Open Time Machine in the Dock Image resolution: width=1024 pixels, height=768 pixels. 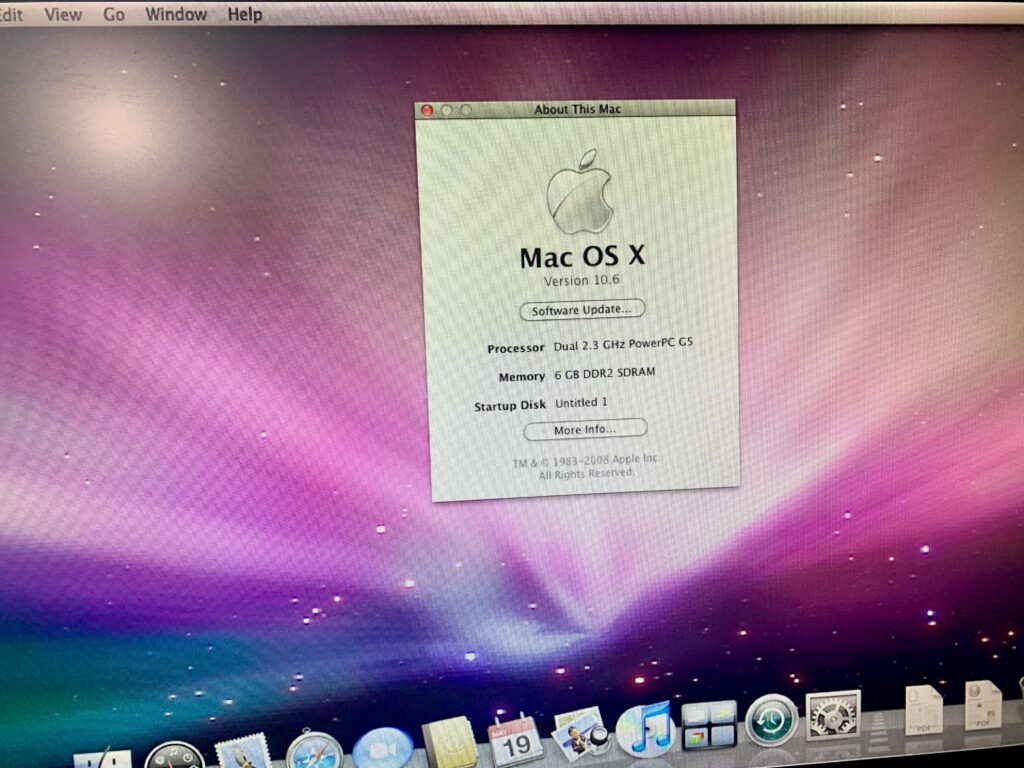(x=771, y=720)
